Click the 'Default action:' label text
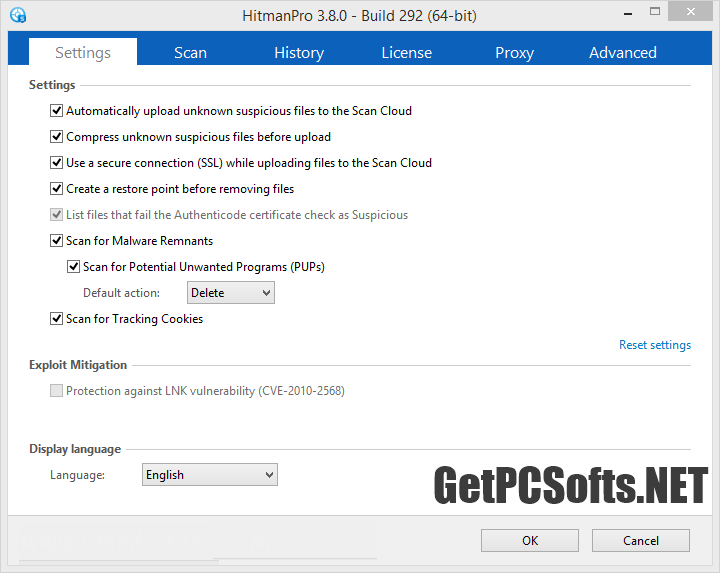720x573 pixels. [x=121, y=293]
